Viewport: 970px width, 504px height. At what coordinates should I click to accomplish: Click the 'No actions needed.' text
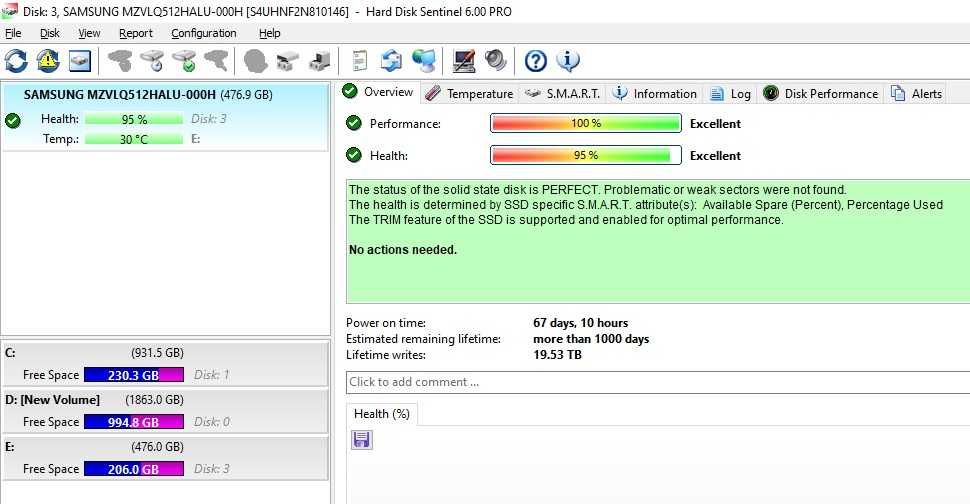click(x=403, y=250)
